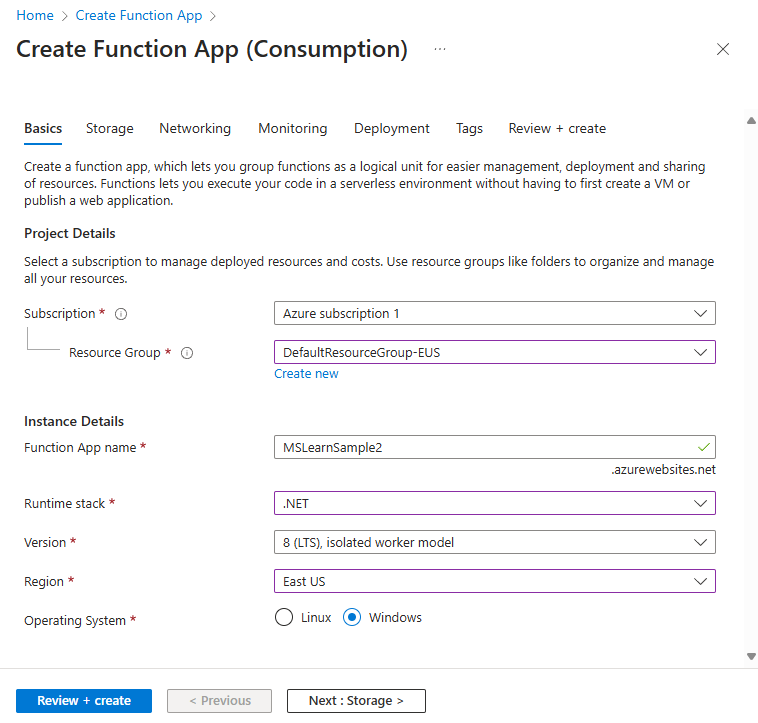Expand the Subscription dropdown

[x=494, y=314]
